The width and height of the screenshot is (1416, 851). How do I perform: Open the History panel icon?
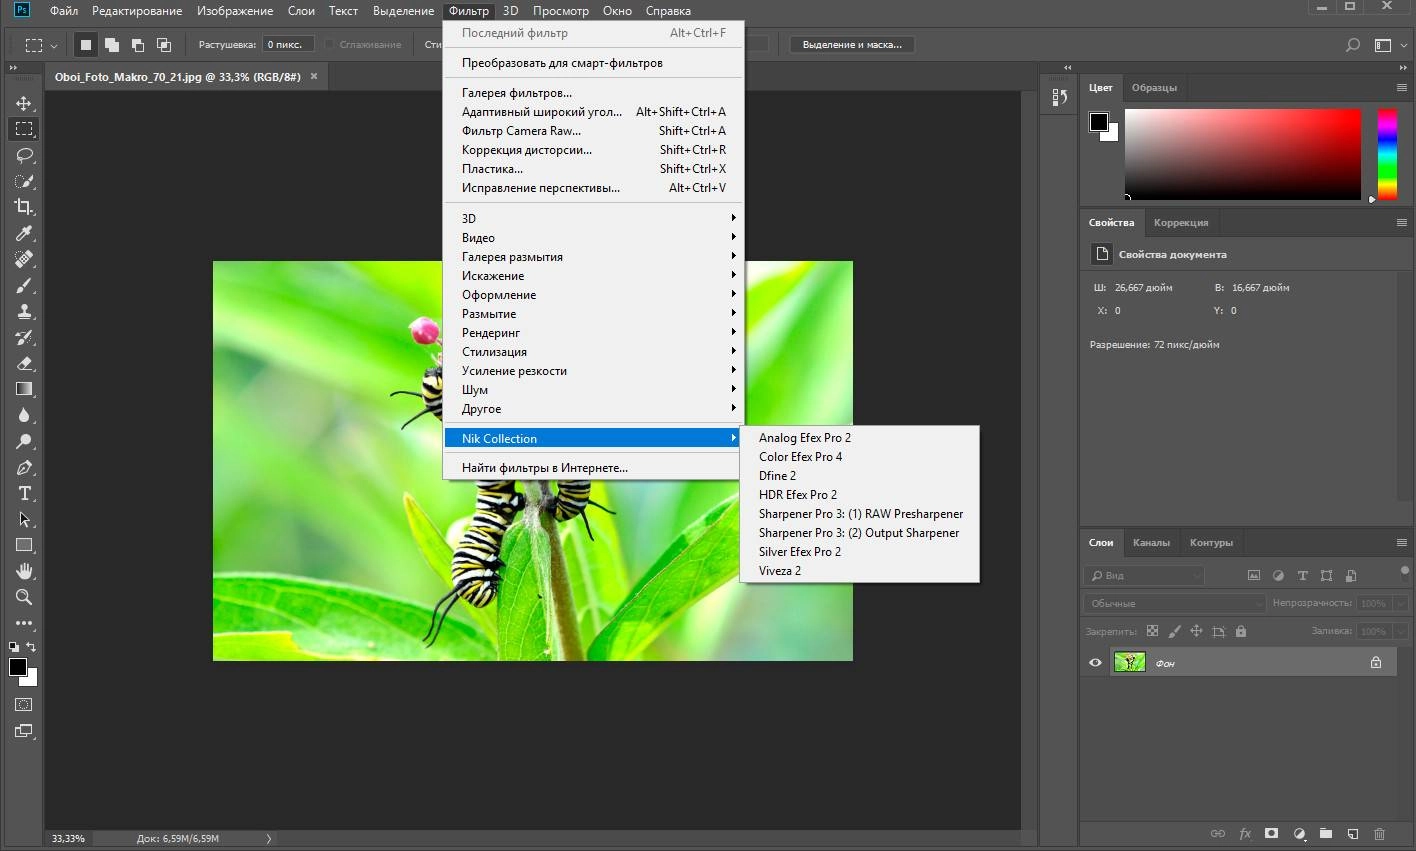(1060, 97)
